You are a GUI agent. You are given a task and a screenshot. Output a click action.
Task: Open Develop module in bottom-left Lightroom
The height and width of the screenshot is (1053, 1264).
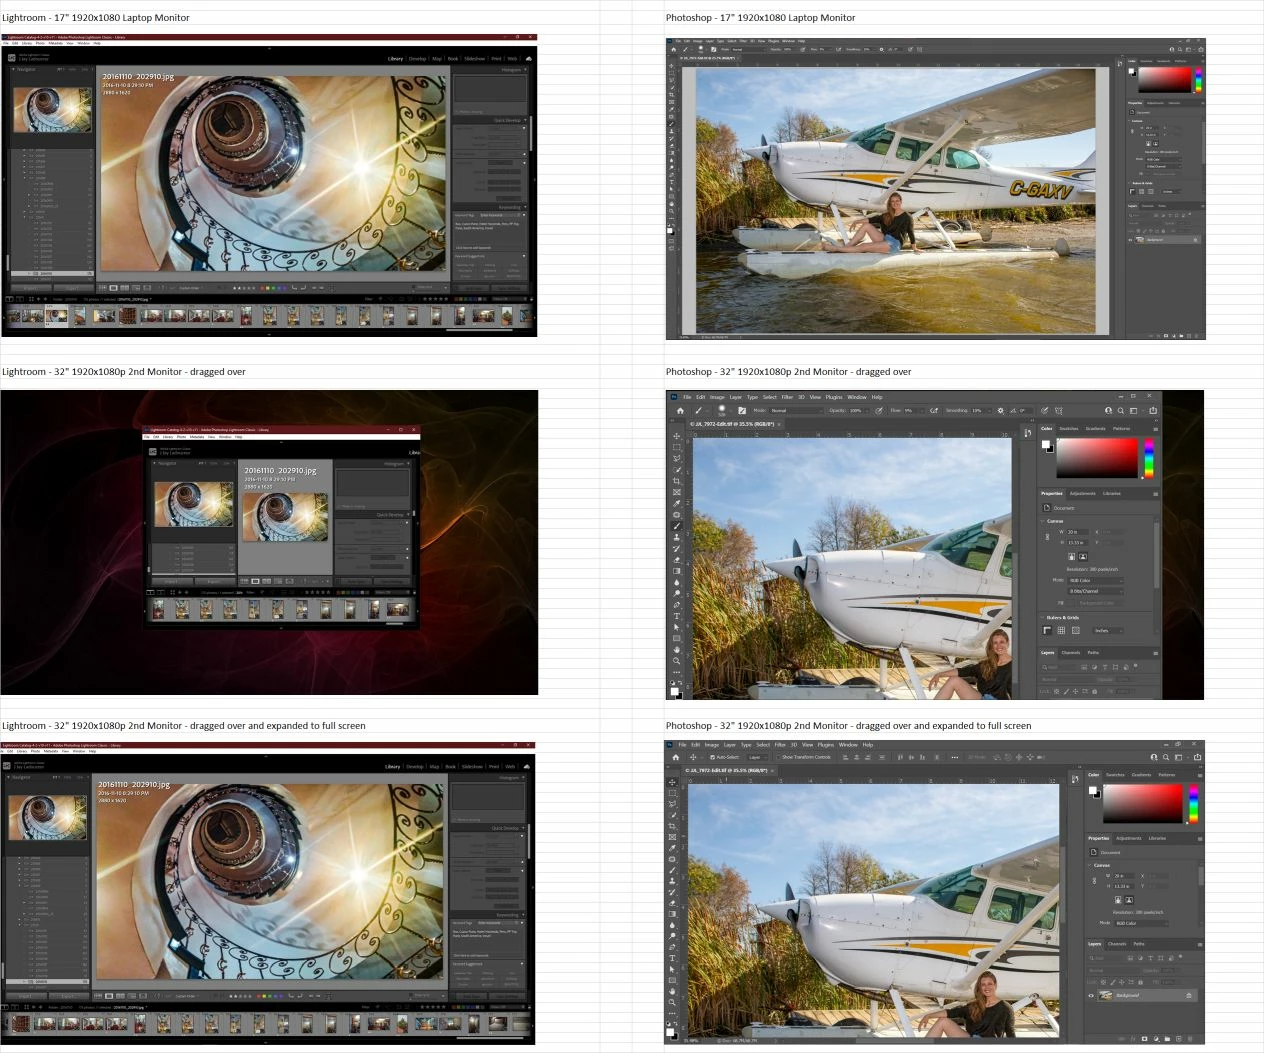point(414,767)
